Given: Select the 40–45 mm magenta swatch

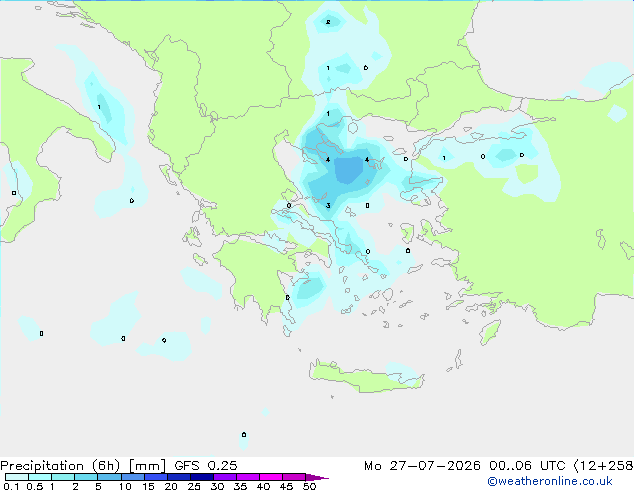Looking at the screenshot, I should tap(271, 477).
